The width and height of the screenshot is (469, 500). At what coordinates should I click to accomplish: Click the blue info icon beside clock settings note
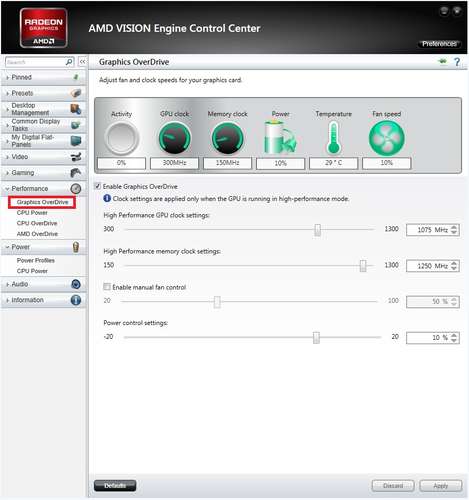tap(107, 198)
